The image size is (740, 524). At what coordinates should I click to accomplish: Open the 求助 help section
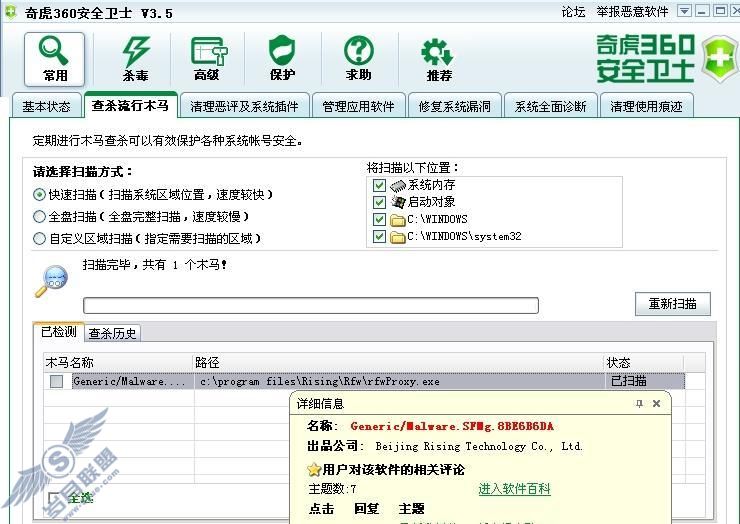(x=359, y=59)
